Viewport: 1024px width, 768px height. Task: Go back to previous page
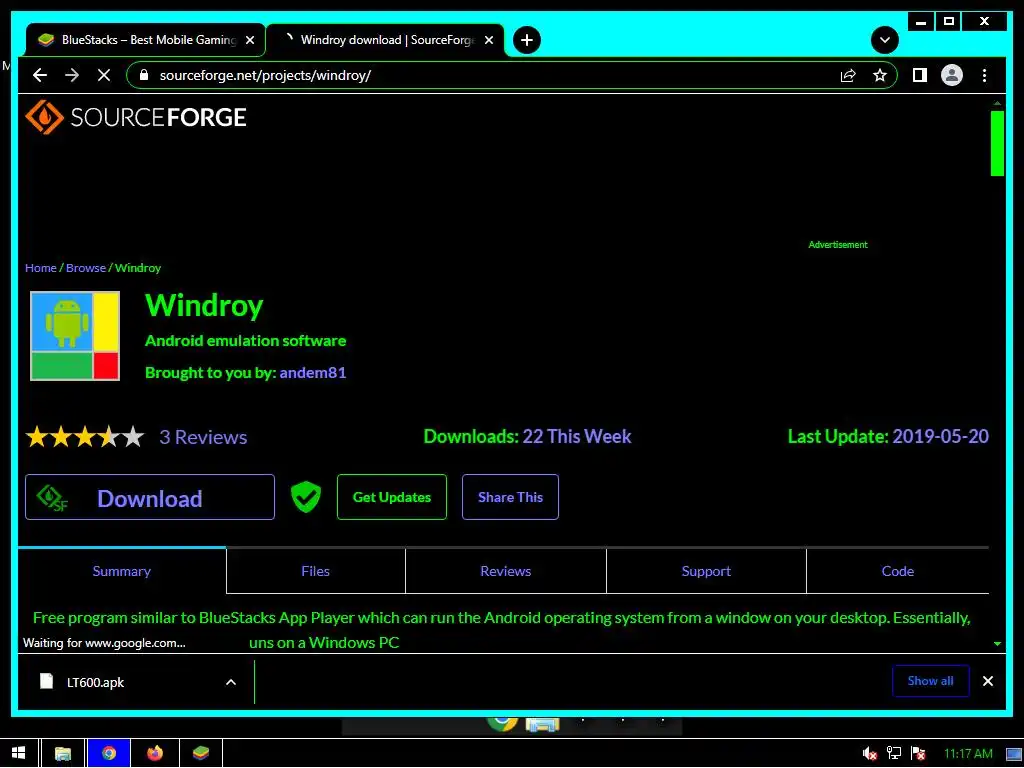(40, 75)
